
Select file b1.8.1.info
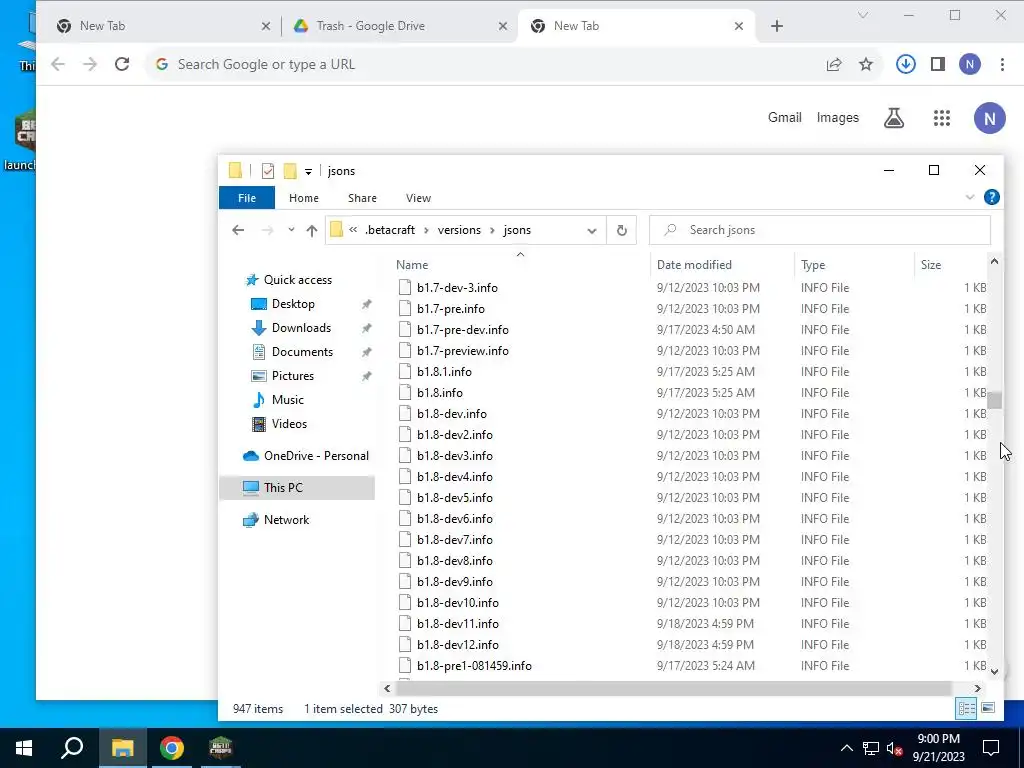point(444,372)
